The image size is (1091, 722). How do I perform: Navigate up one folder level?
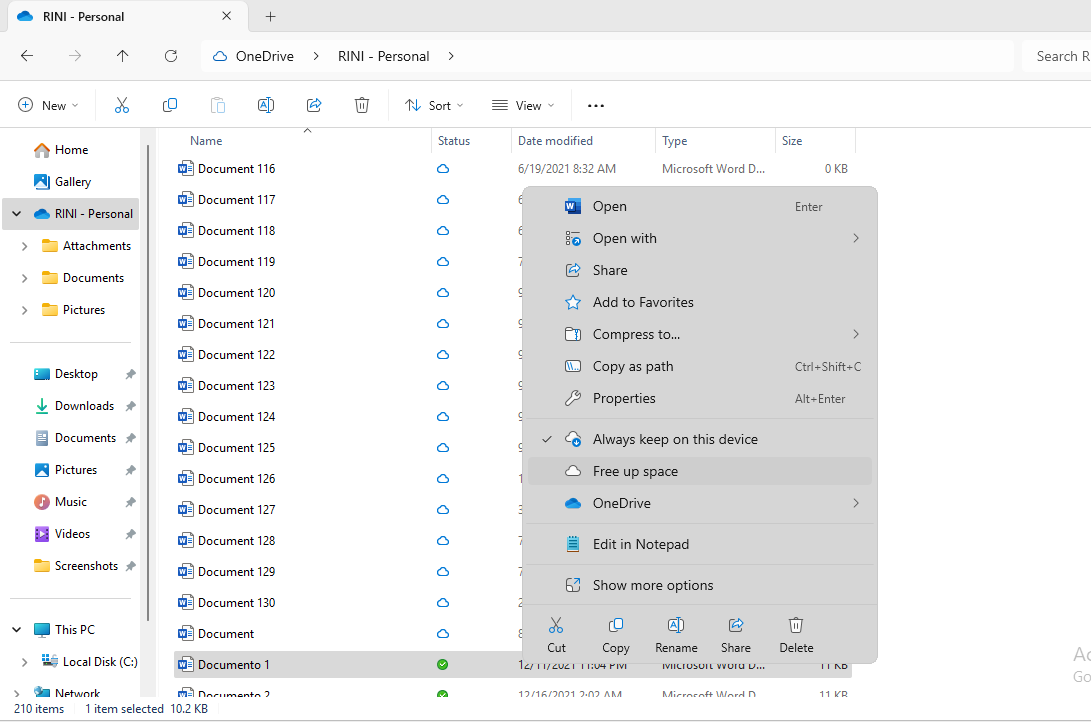click(123, 56)
